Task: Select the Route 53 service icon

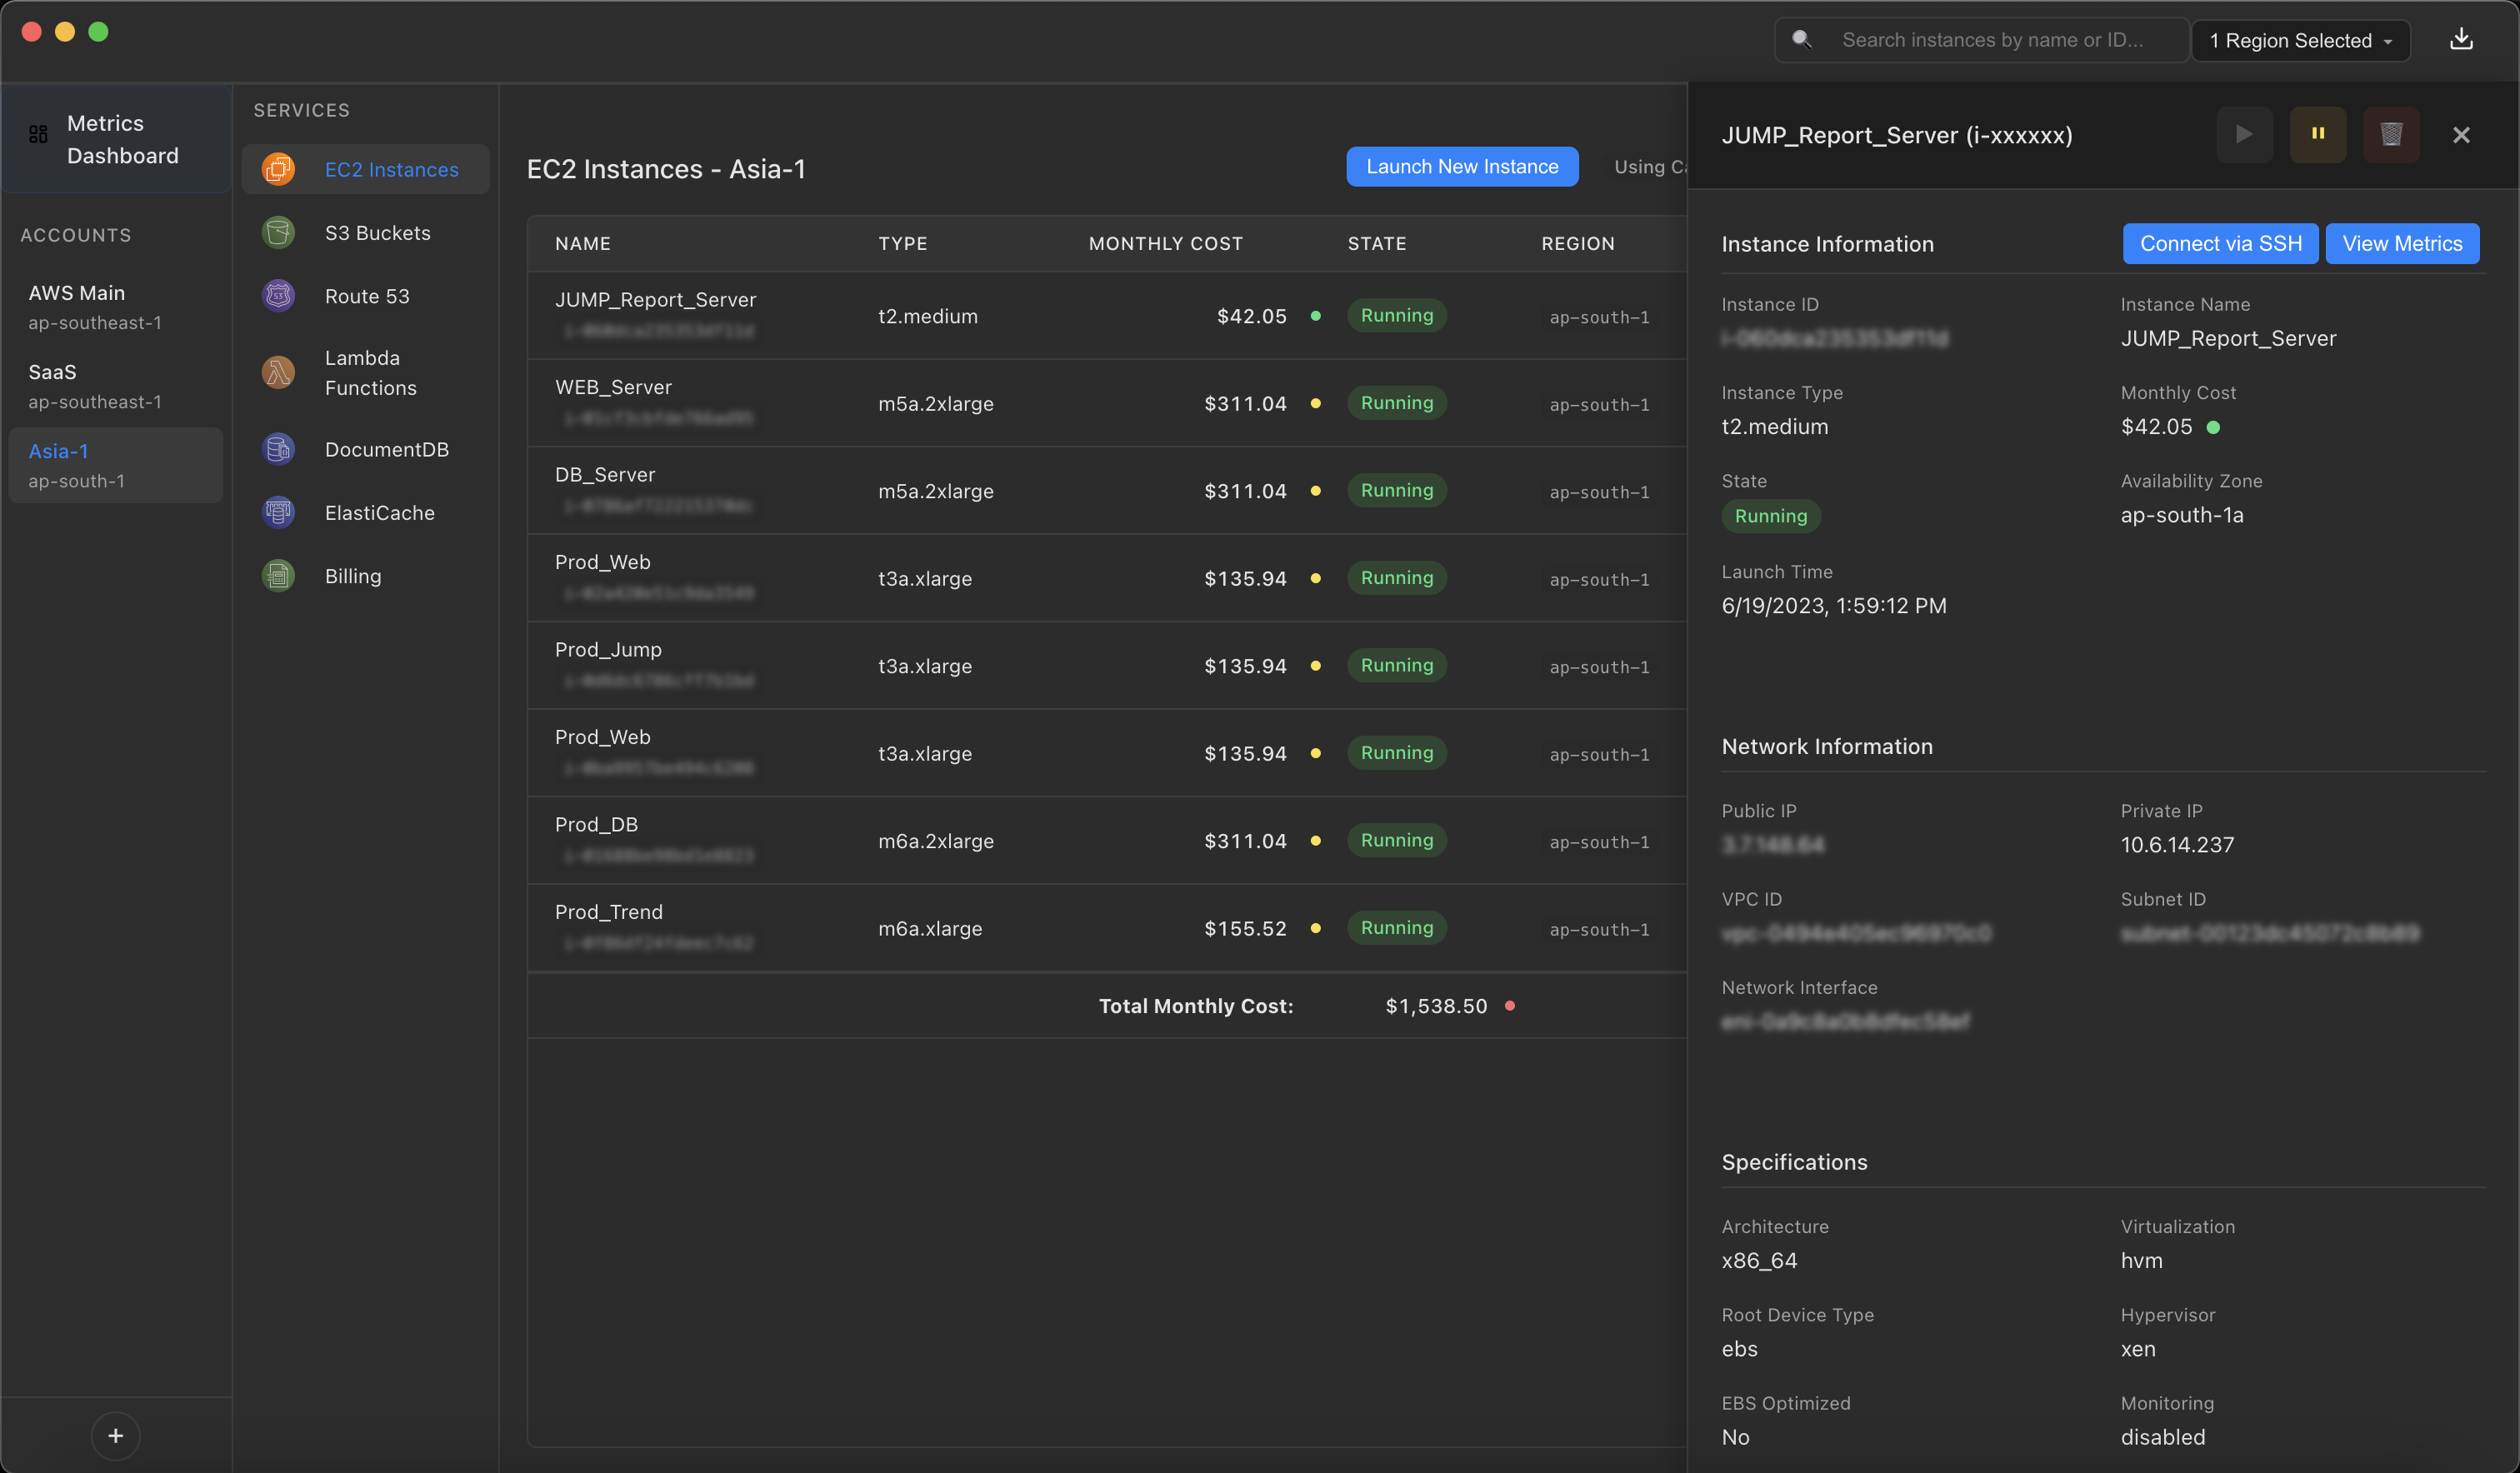Action: click(x=278, y=296)
